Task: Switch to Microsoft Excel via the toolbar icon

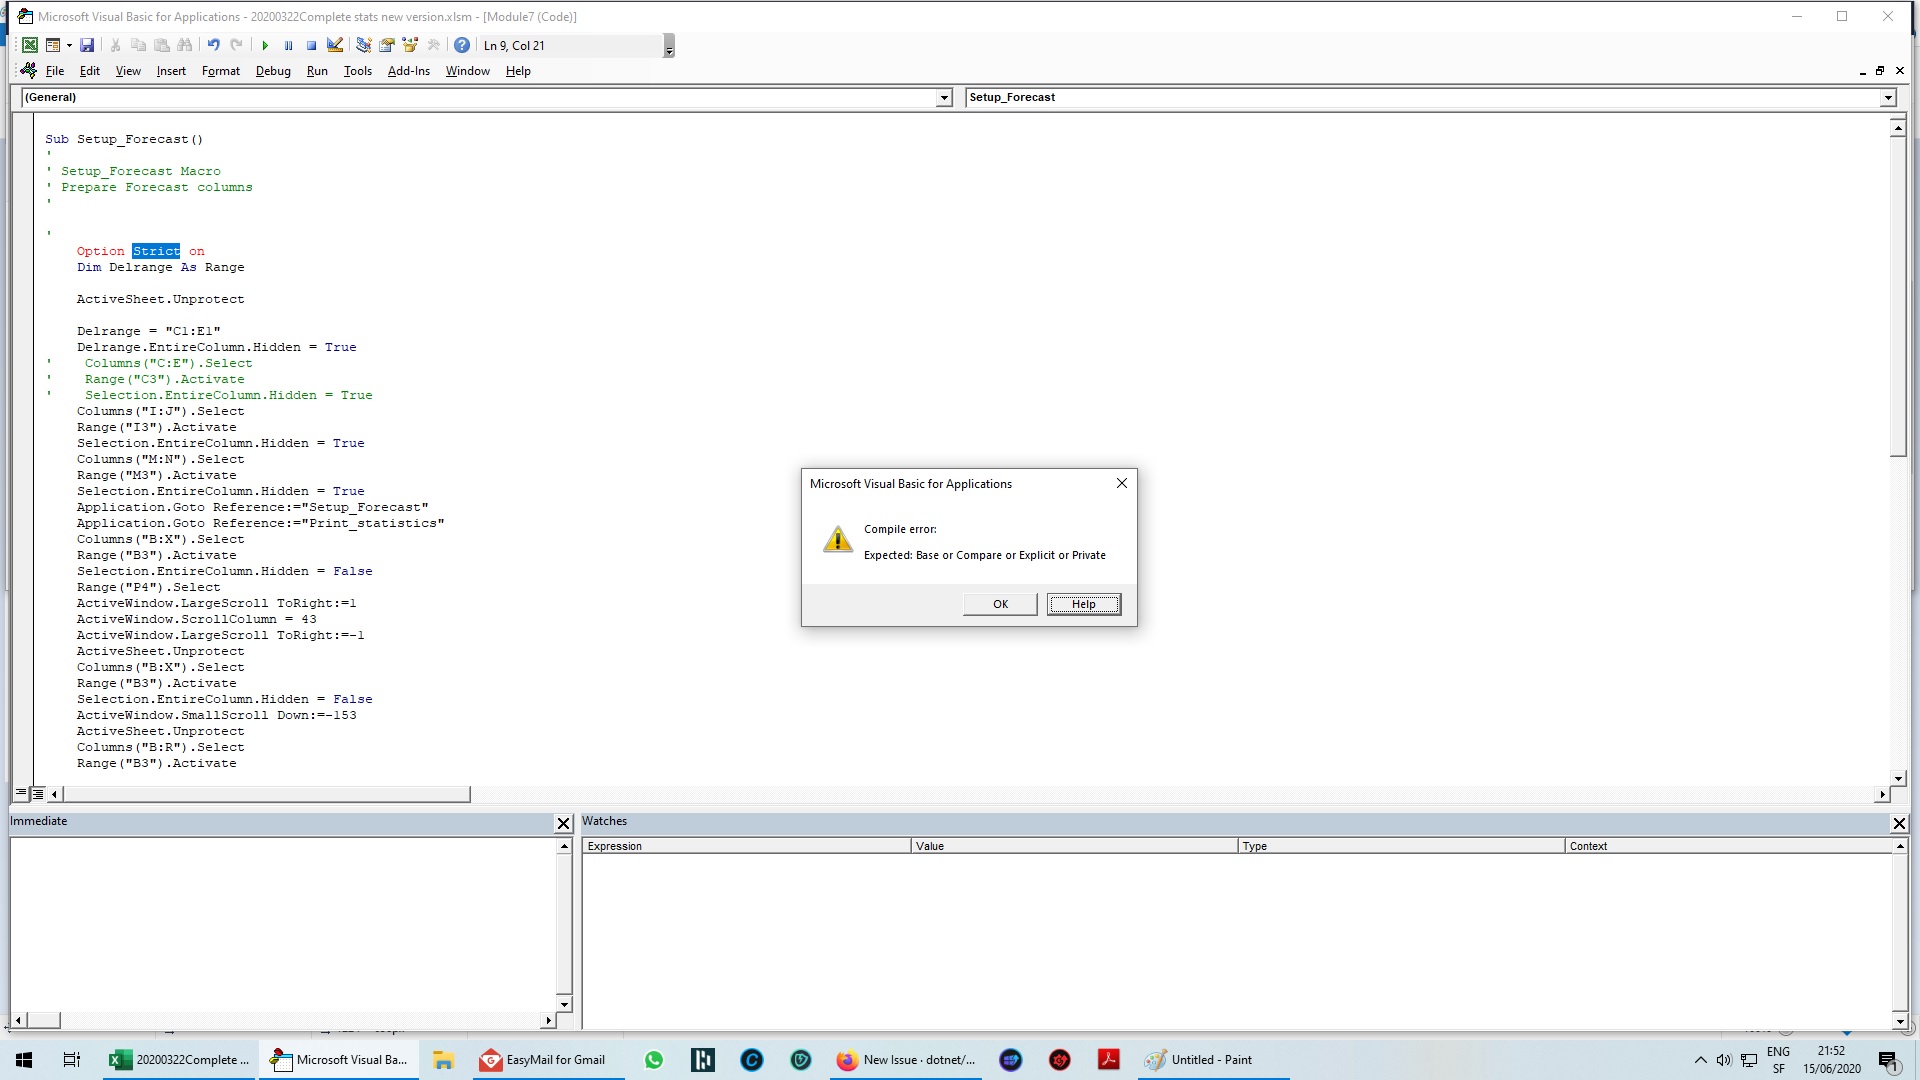Action: pyautogui.click(x=30, y=45)
